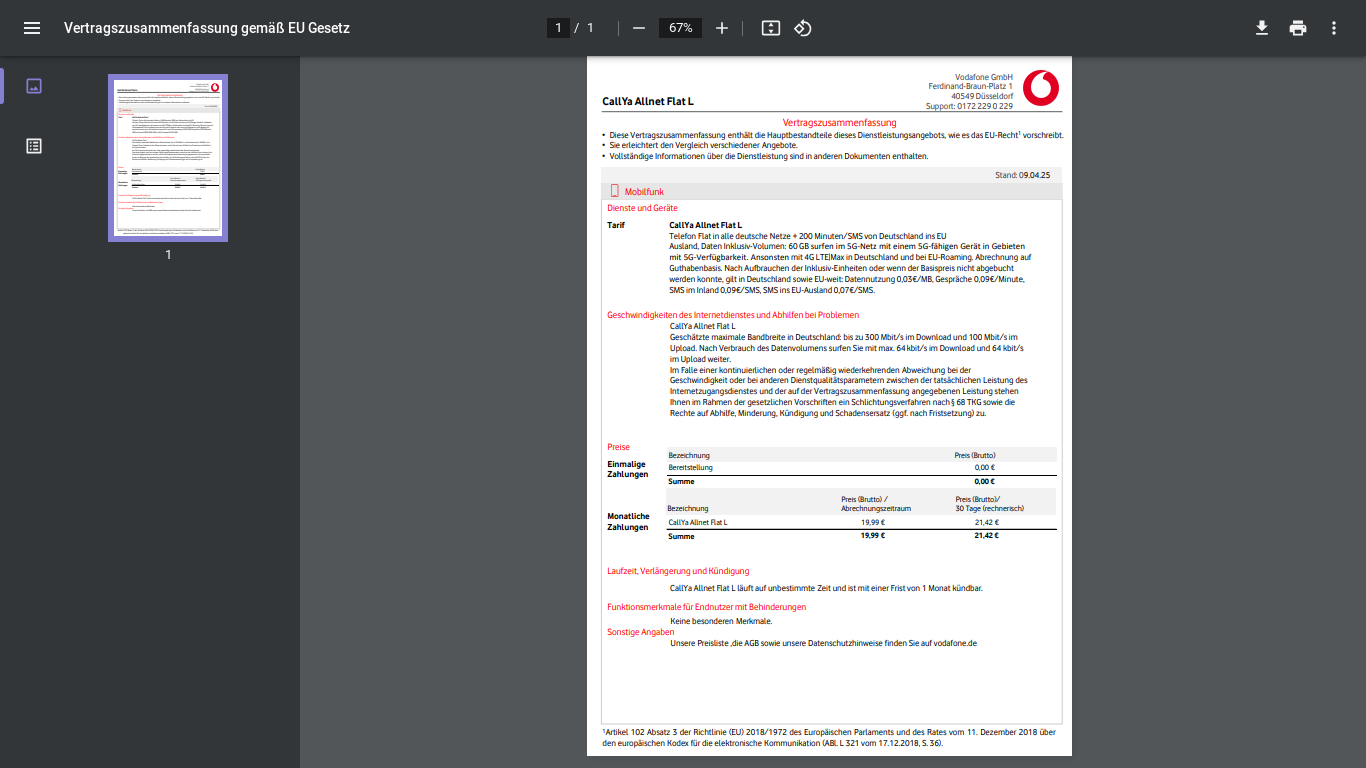Click the 'Einmalige Zahlungen' label
This screenshot has width=1366, height=768.
[x=627, y=469]
